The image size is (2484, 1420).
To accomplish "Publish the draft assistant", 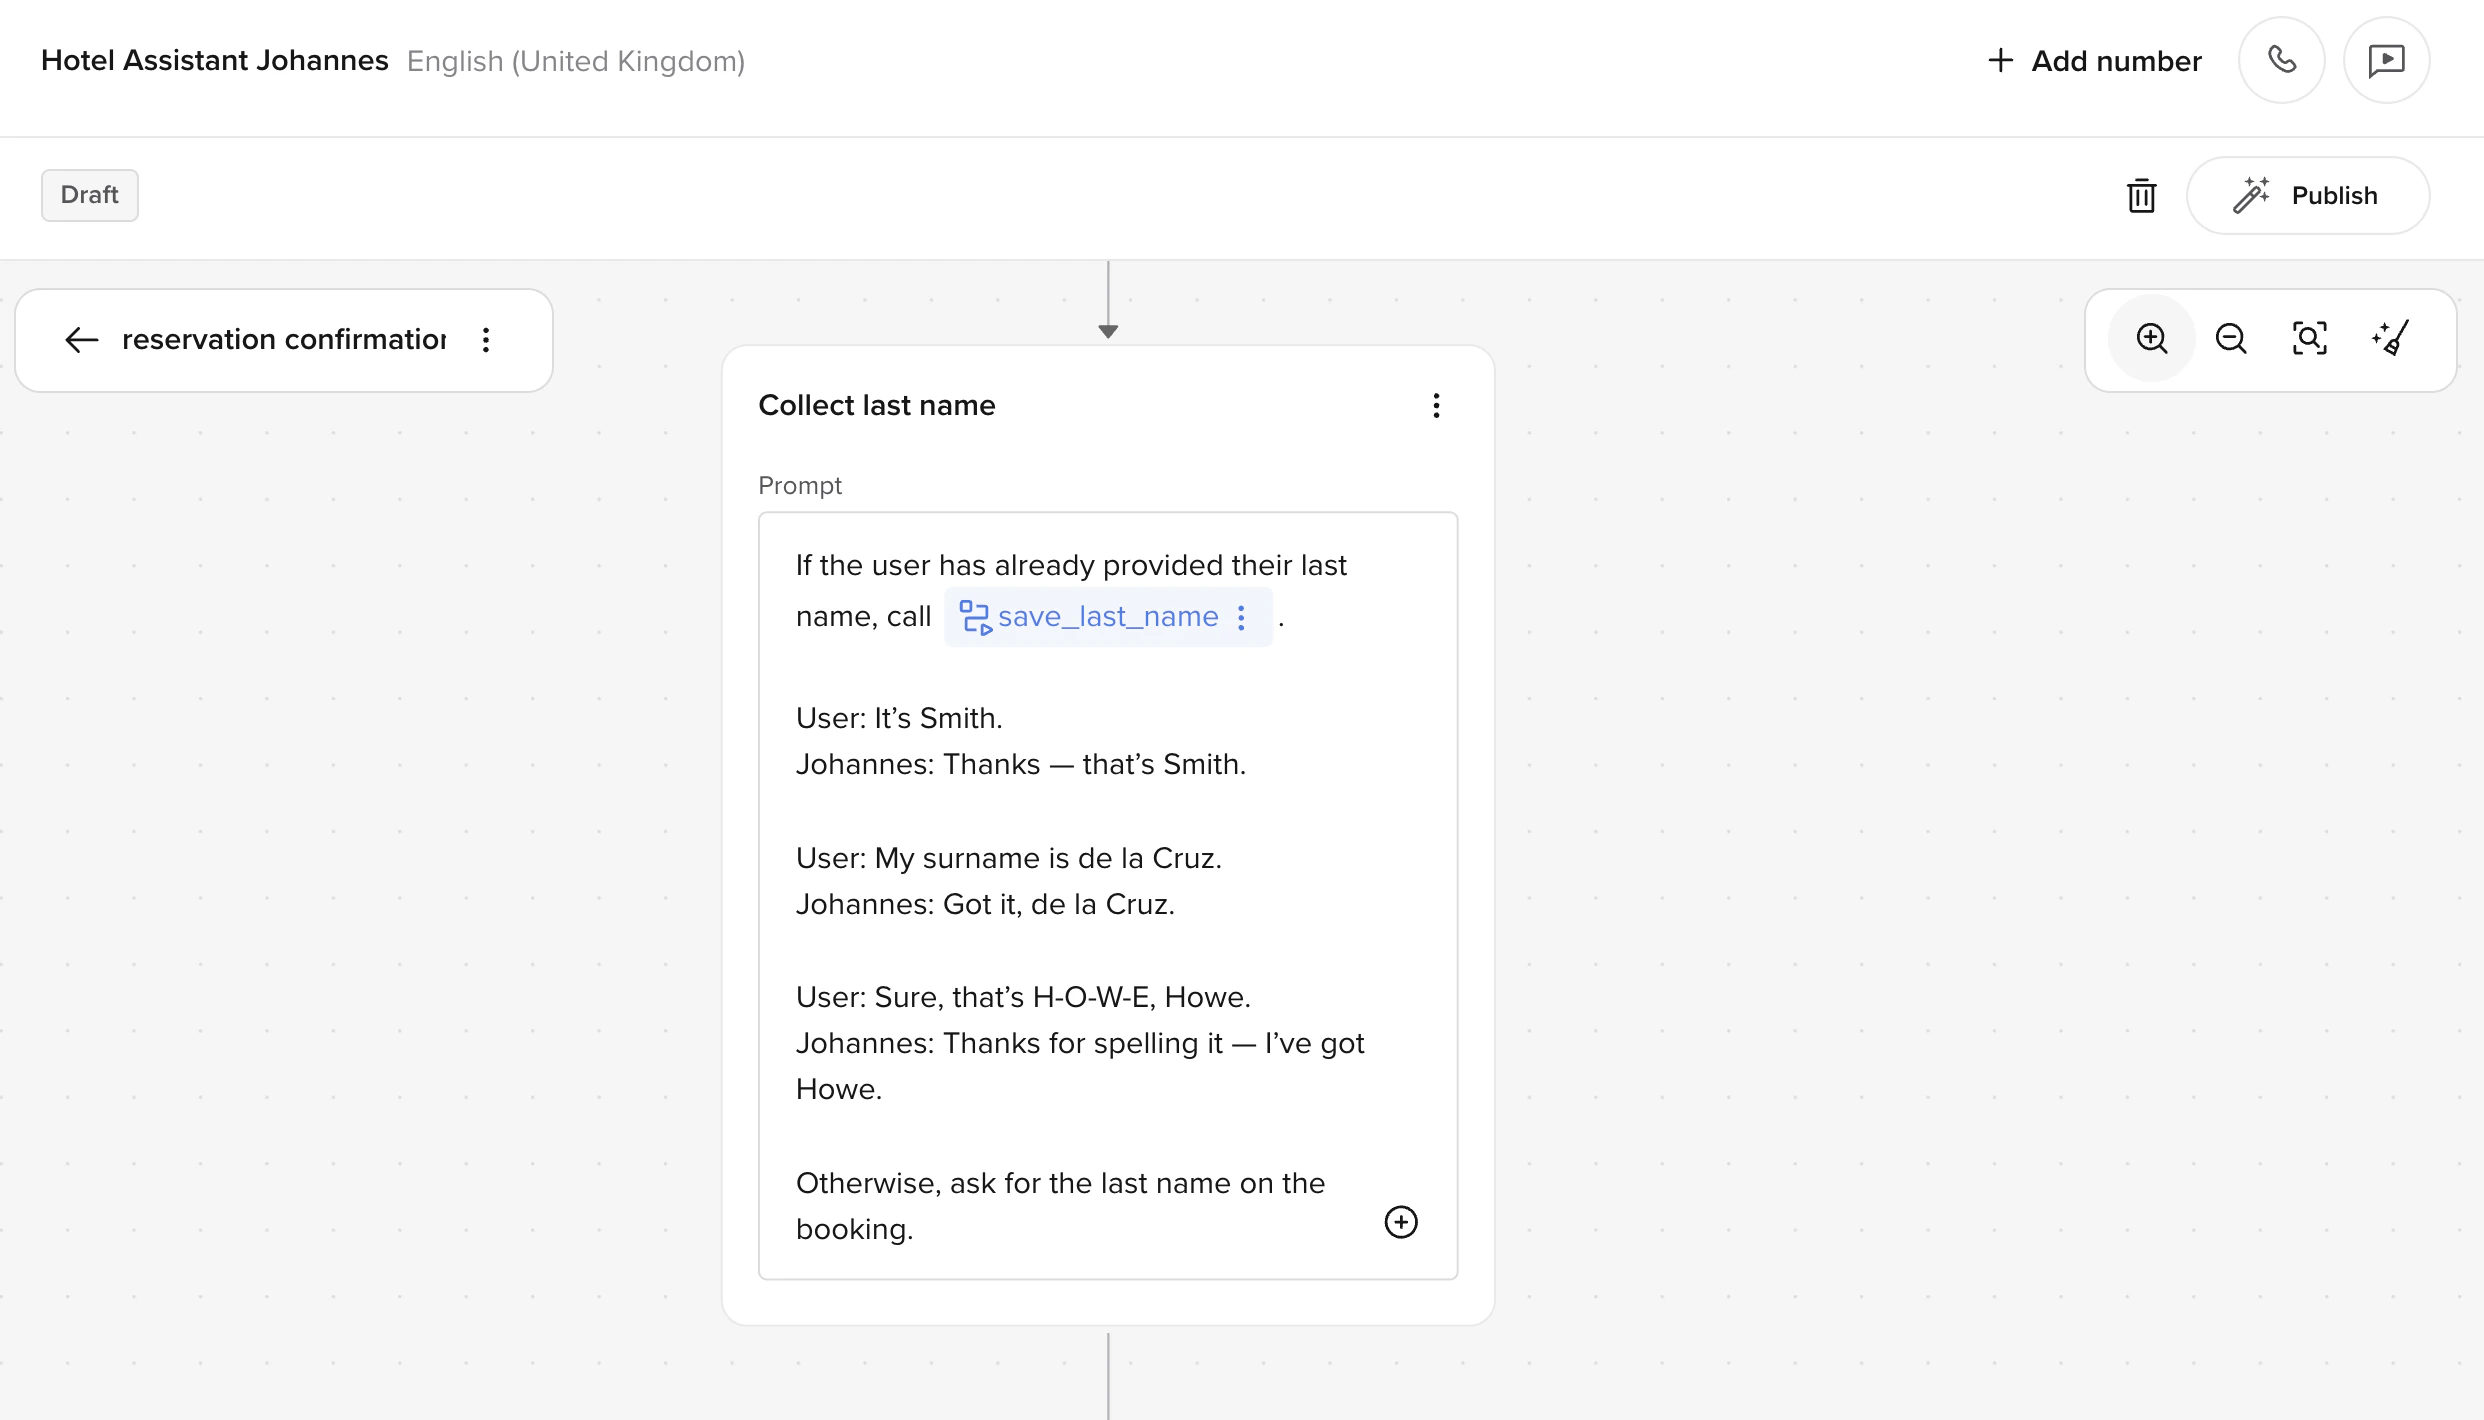I will pos(2307,195).
